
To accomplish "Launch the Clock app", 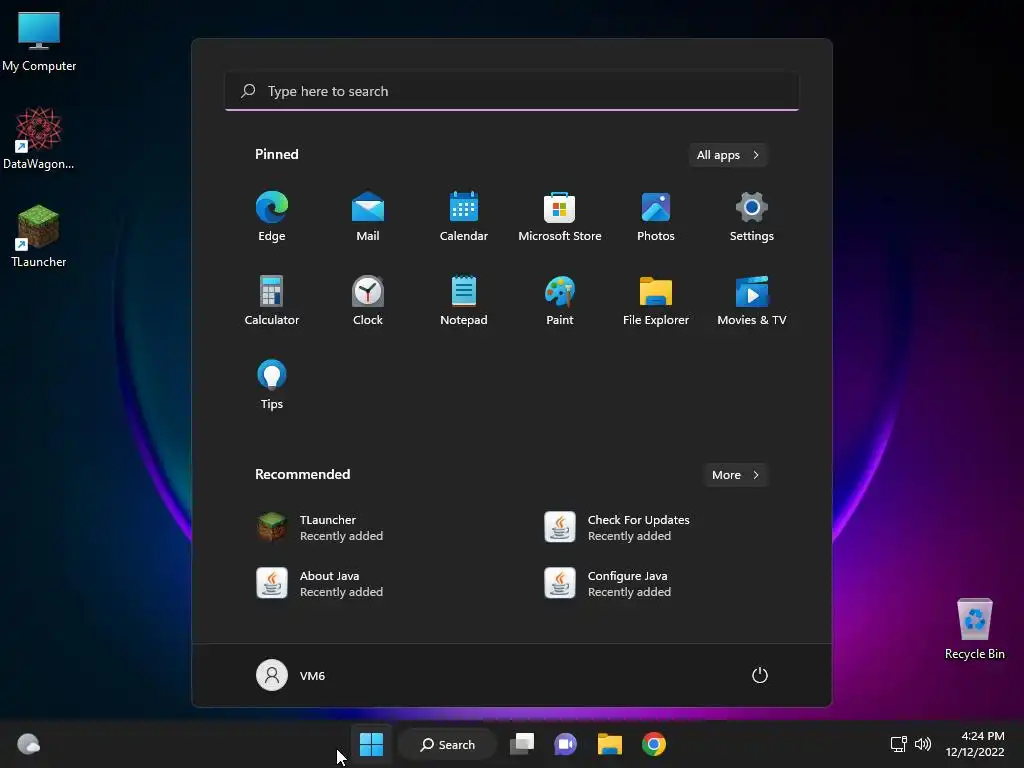I will click(368, 300).
